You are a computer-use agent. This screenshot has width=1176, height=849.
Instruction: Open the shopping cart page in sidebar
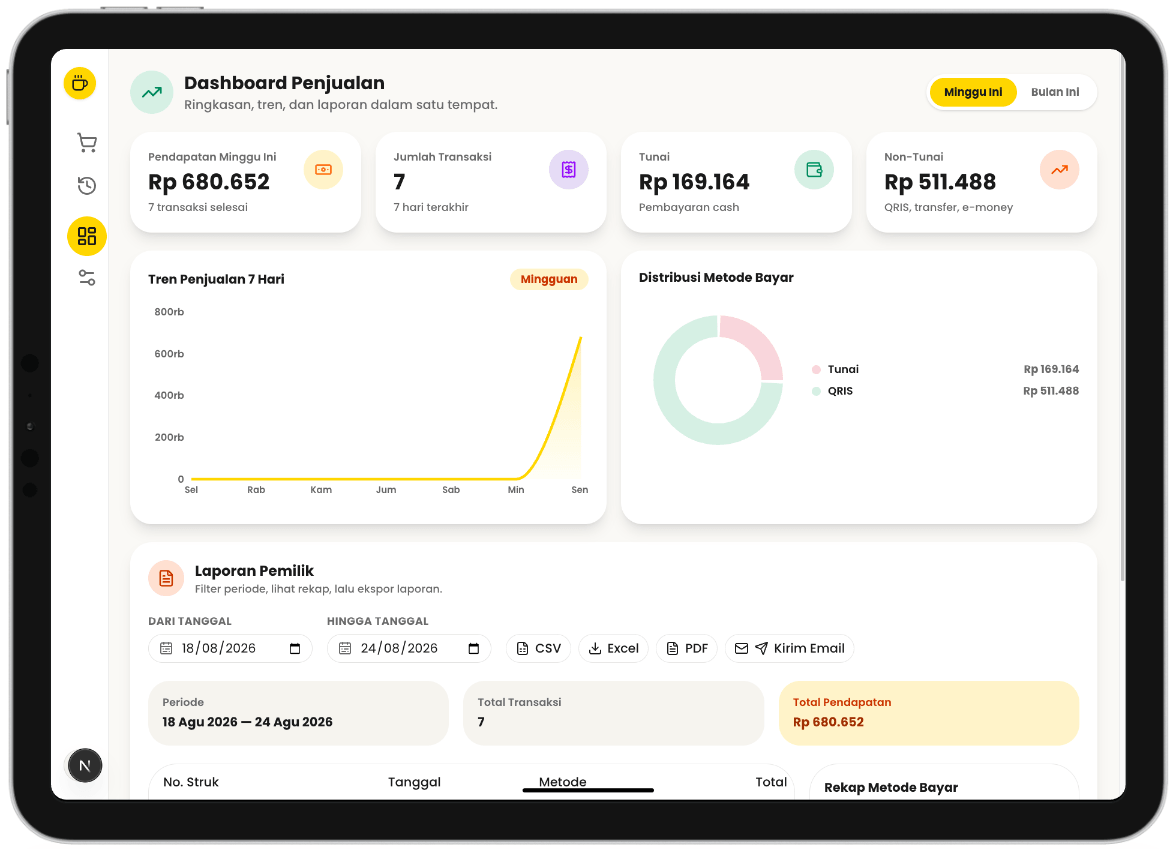87,142
